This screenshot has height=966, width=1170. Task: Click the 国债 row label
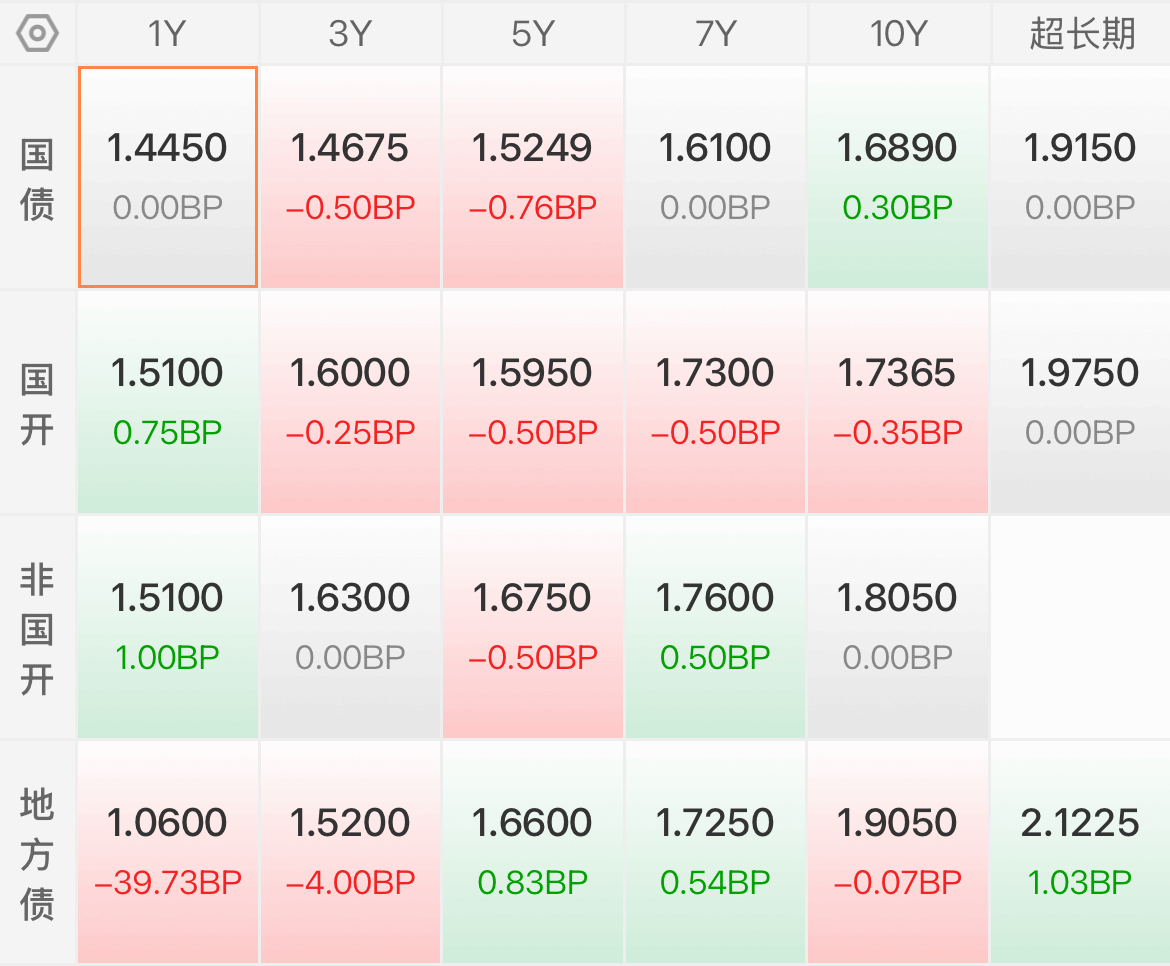(x=37, y=179)
